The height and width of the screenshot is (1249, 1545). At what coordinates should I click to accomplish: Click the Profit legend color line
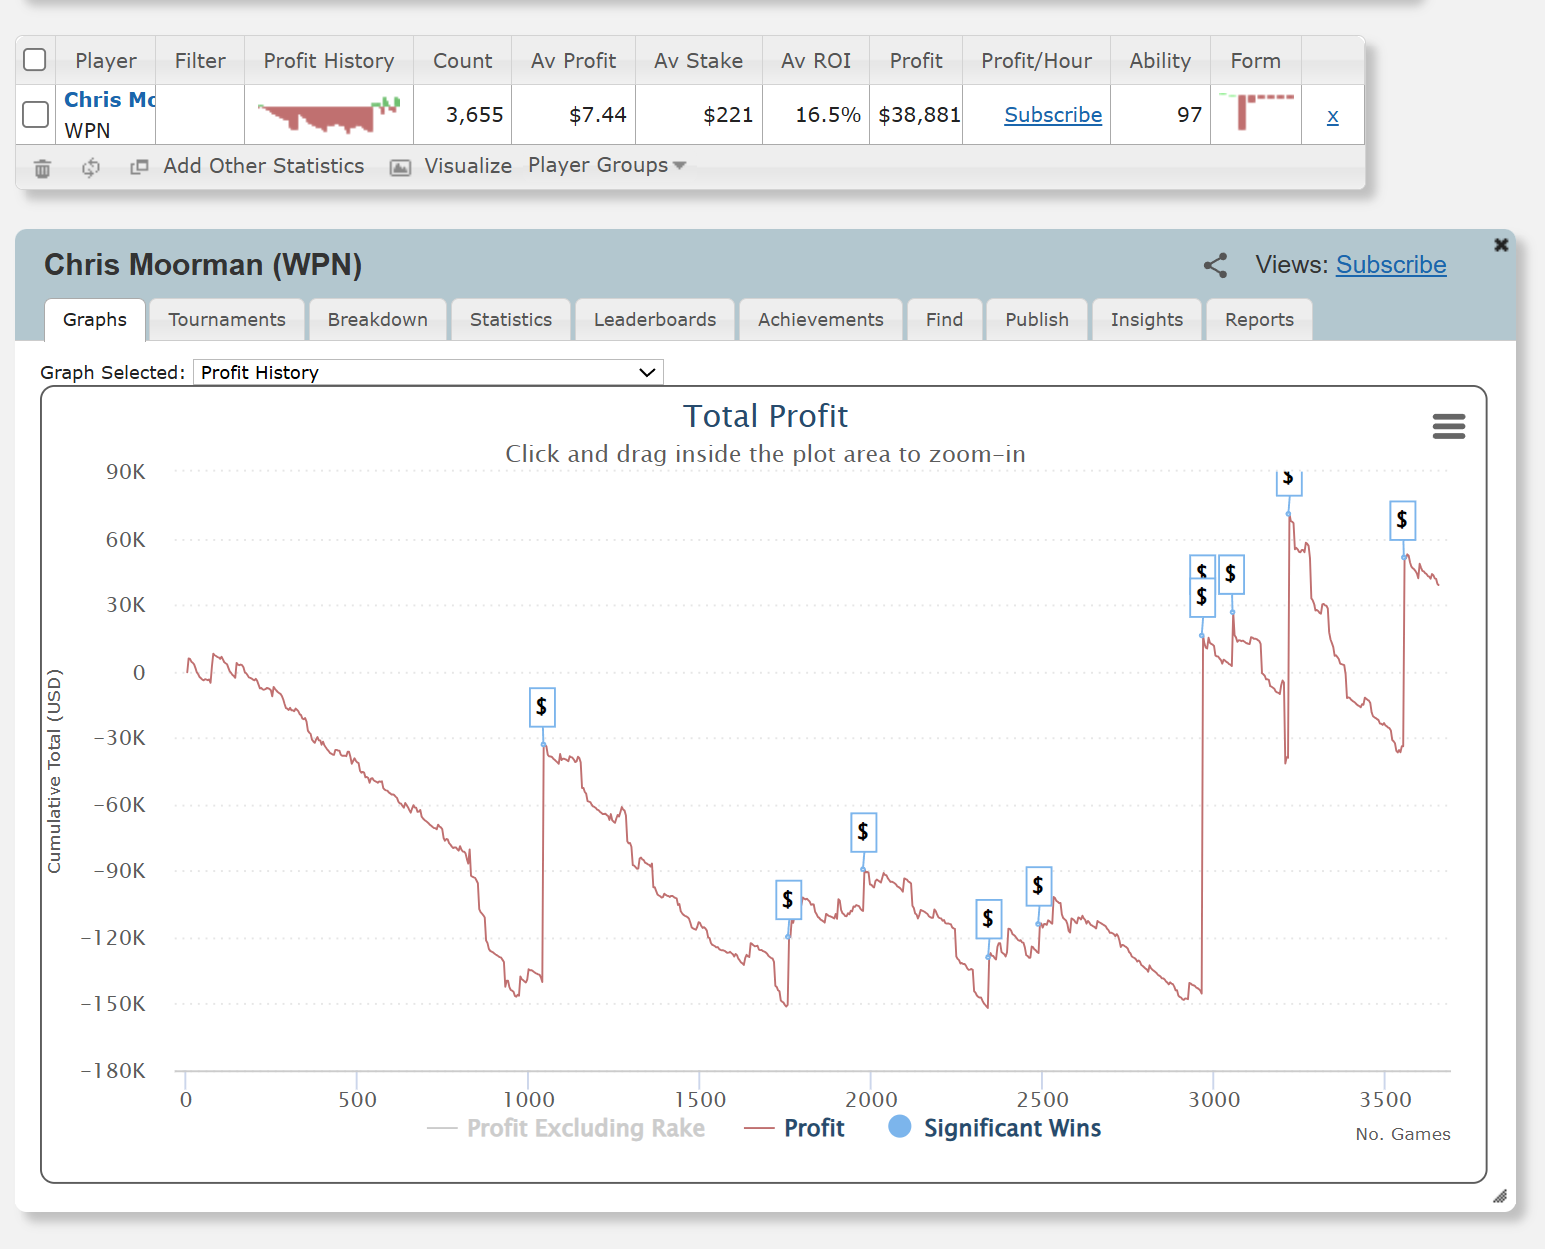click(760, 1128)
